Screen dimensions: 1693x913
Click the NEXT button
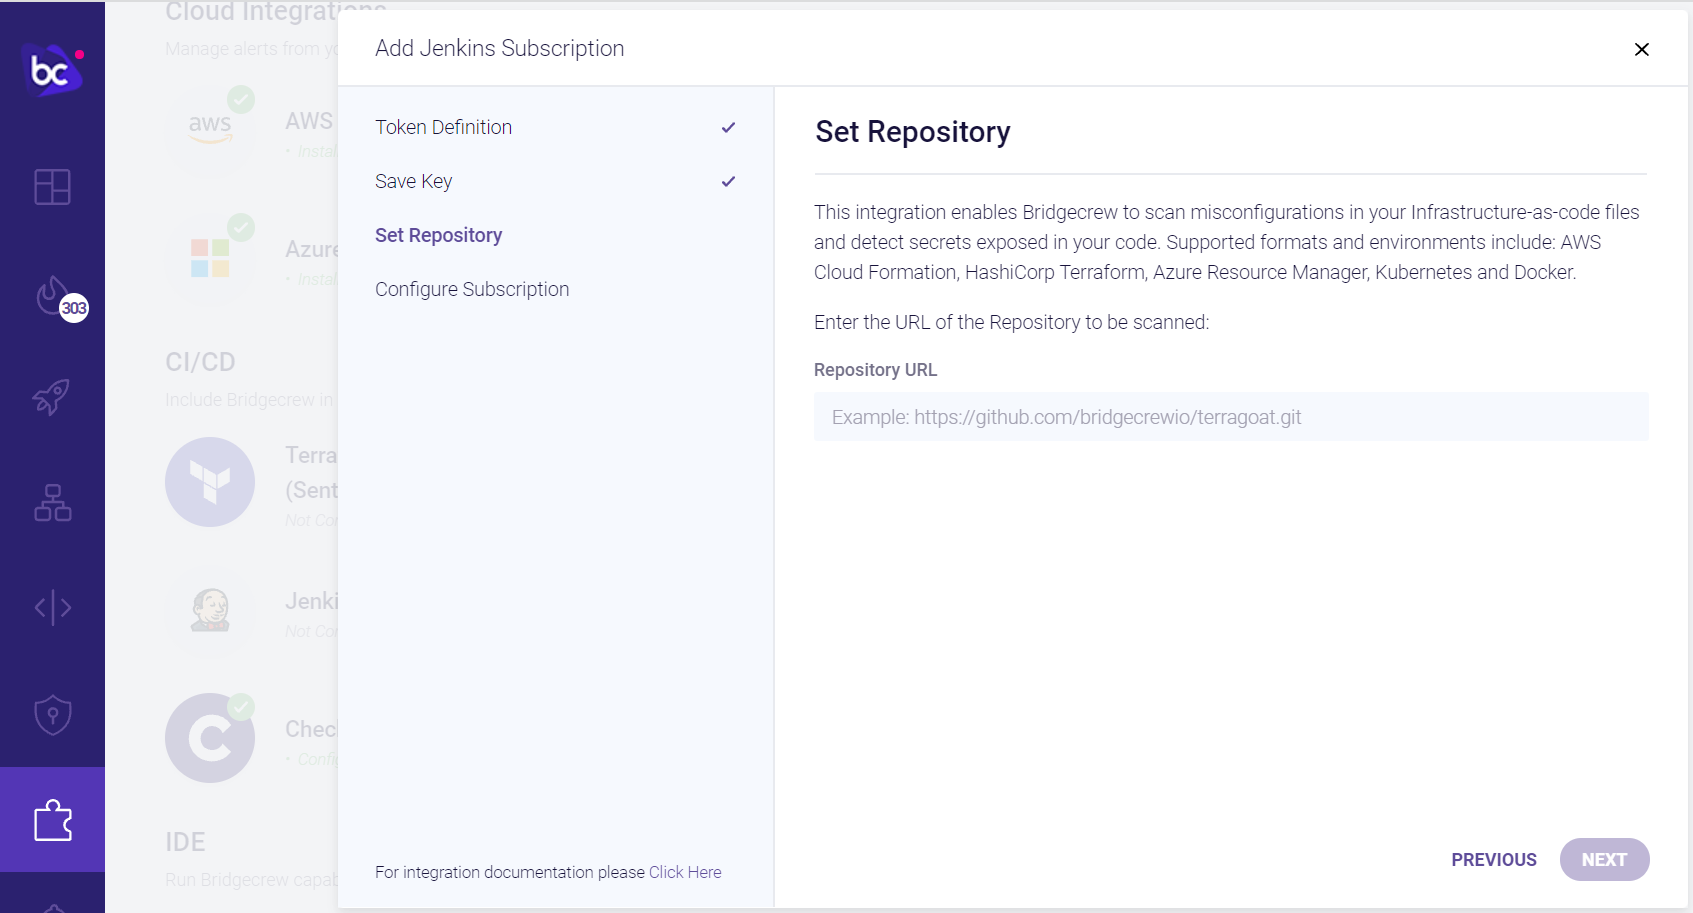coord(1604,860)
